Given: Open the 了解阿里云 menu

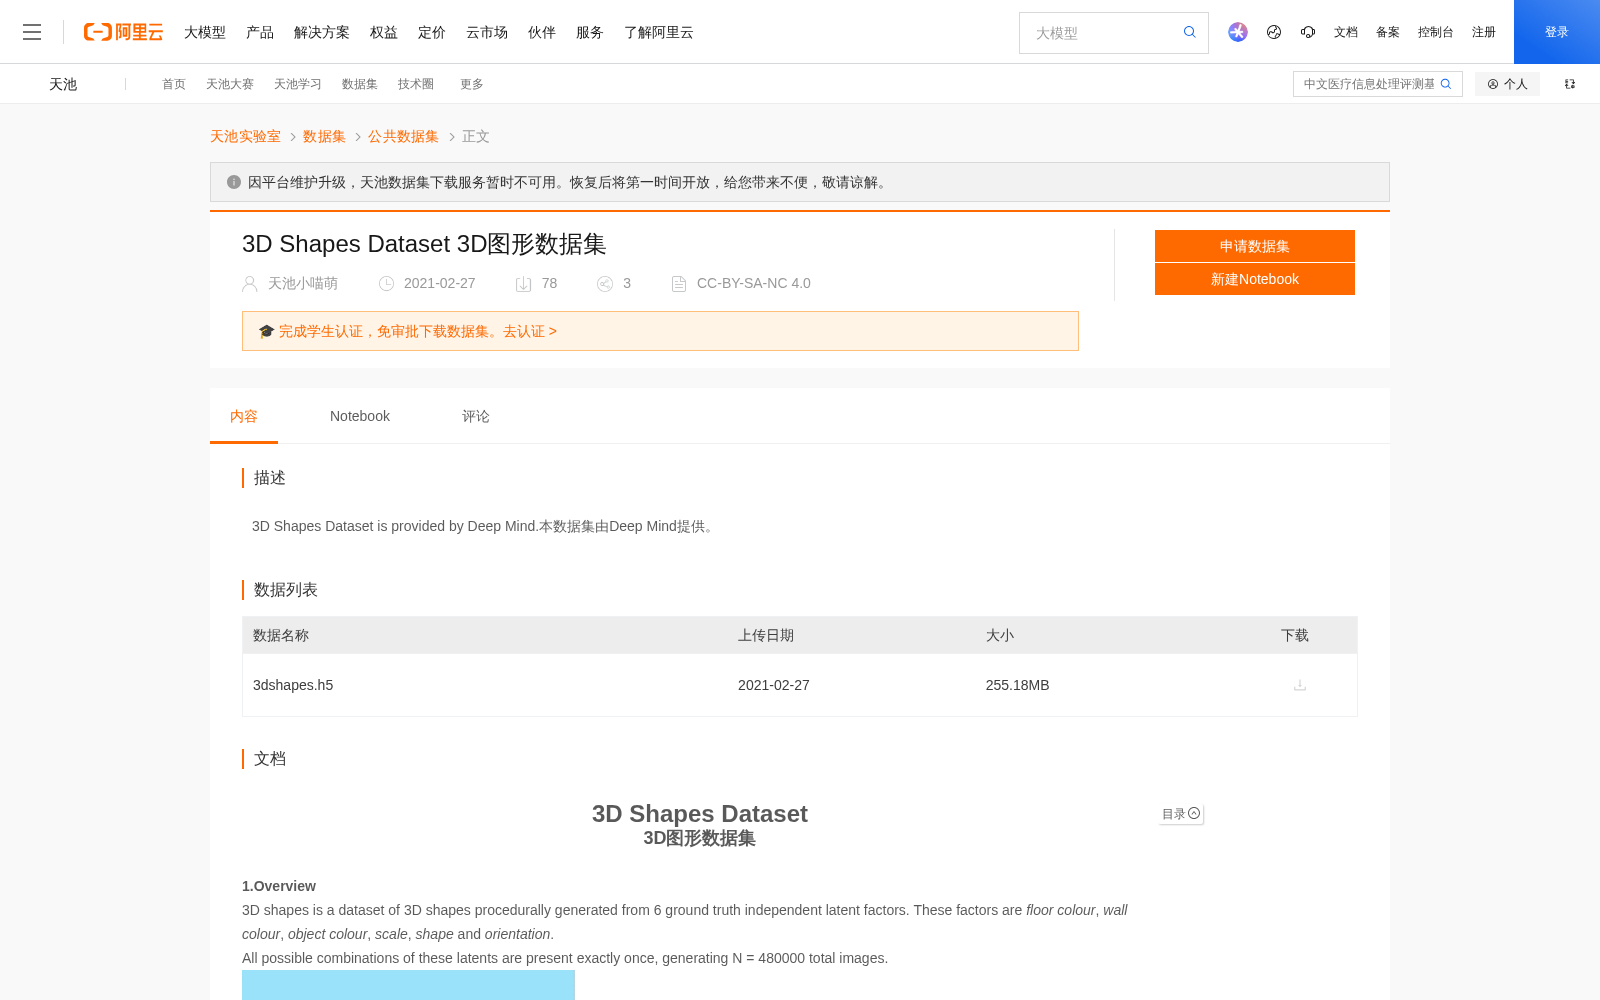Looking at the screenshot, I should click(659, 32).
